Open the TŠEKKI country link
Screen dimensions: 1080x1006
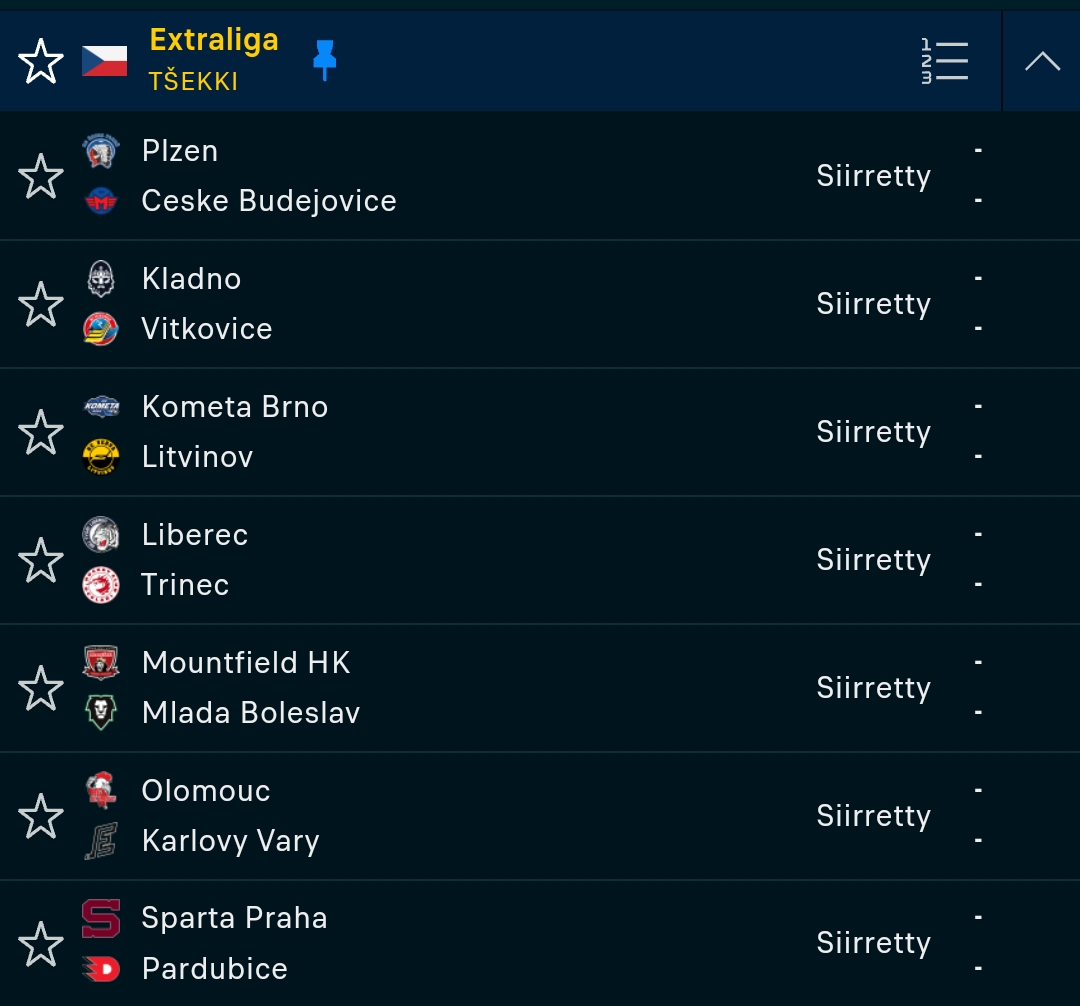194,81
